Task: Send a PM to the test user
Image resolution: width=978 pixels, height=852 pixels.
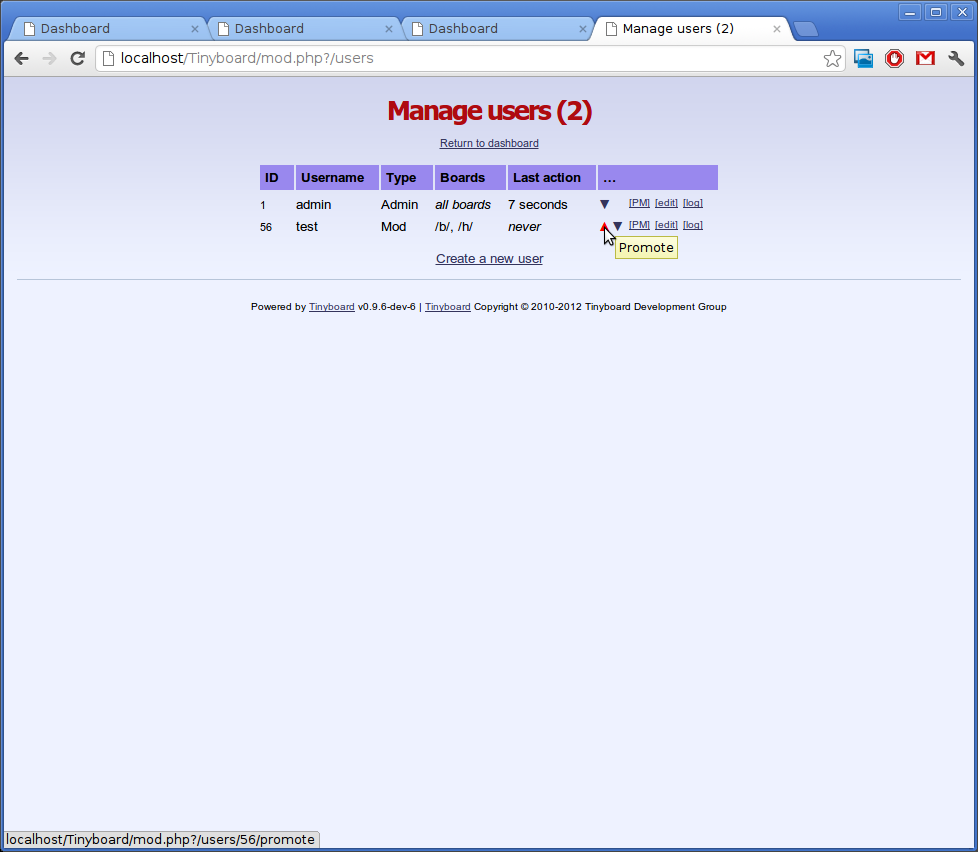Action: pyautogui.click(x=639, y=225)
